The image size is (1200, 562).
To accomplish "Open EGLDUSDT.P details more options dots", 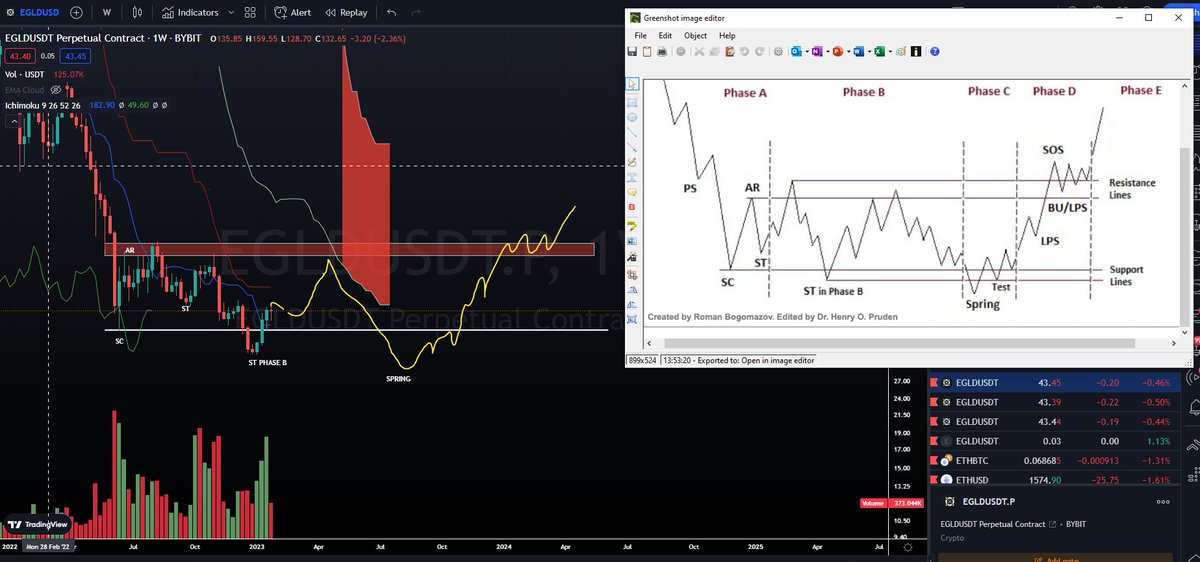I will [x=1162, y=502].
